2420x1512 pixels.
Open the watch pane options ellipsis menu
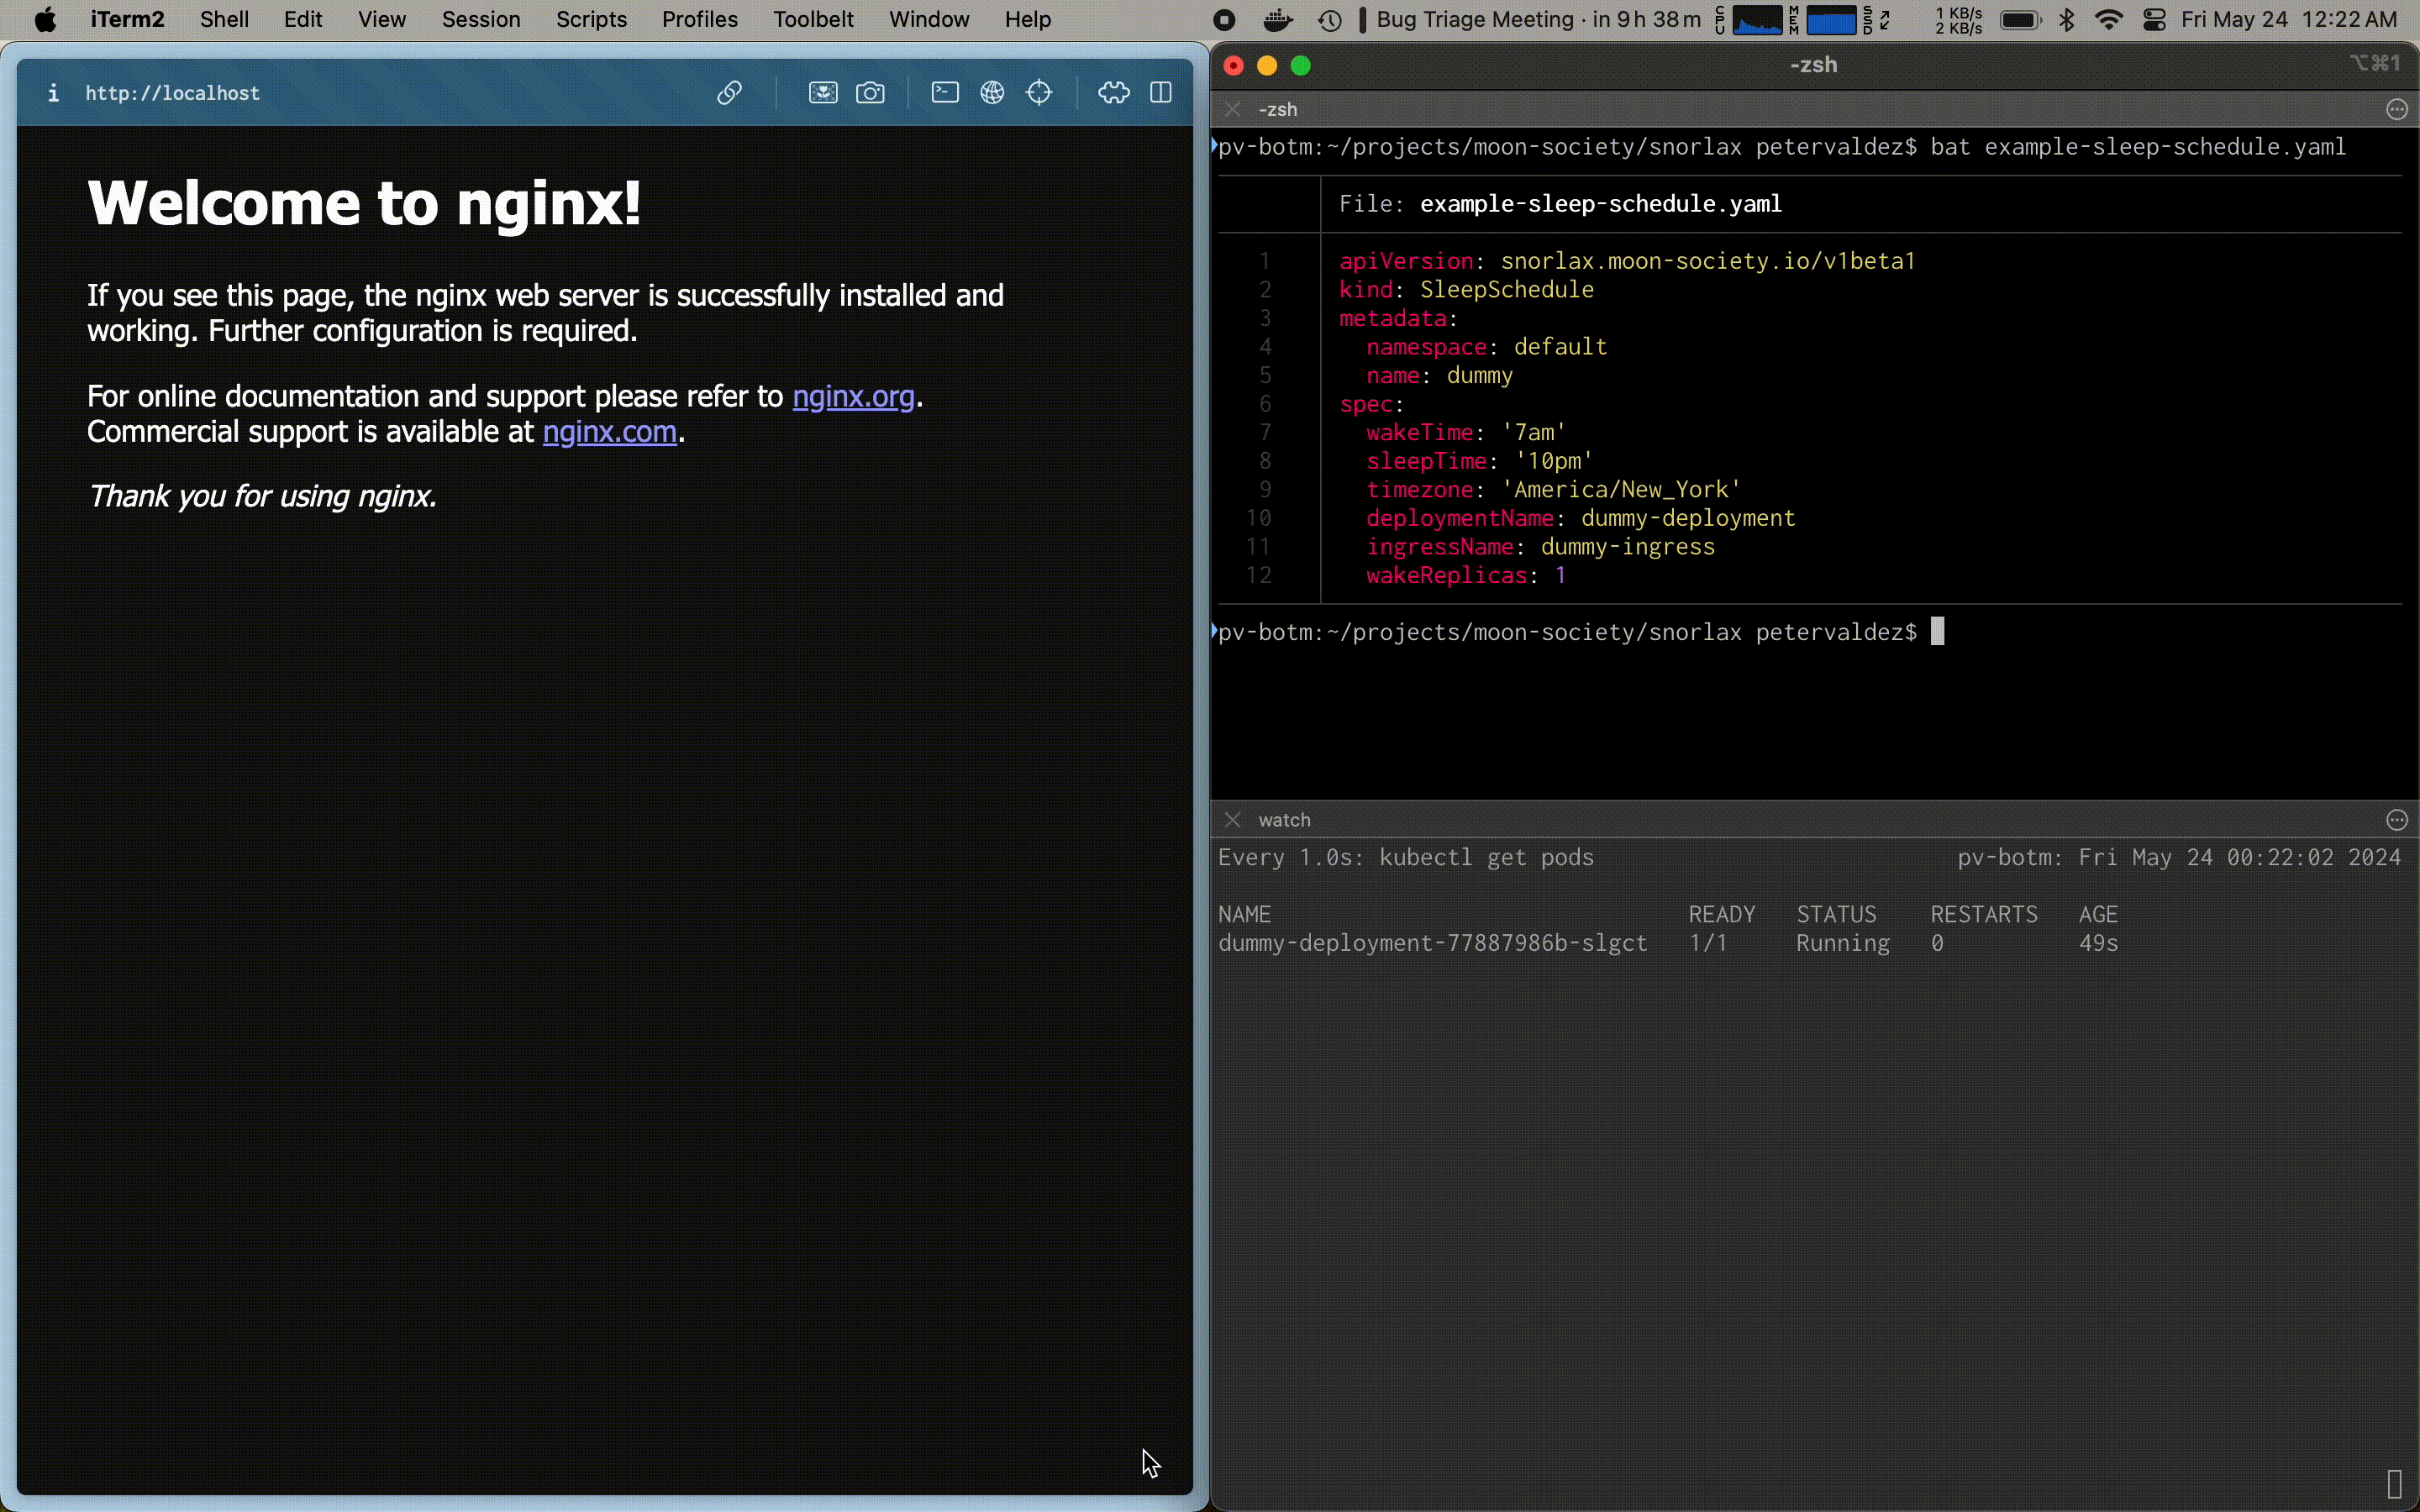point(2396,820)
